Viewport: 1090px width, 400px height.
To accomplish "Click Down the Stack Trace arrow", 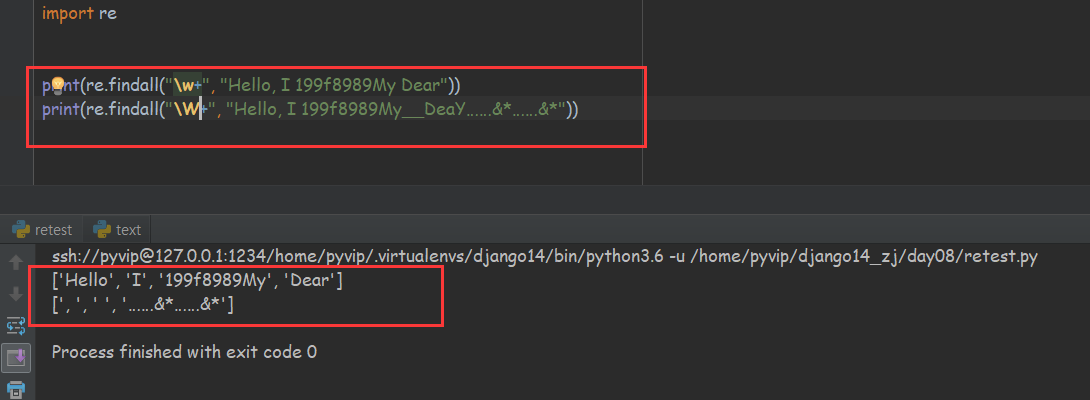I will (15, 294).
